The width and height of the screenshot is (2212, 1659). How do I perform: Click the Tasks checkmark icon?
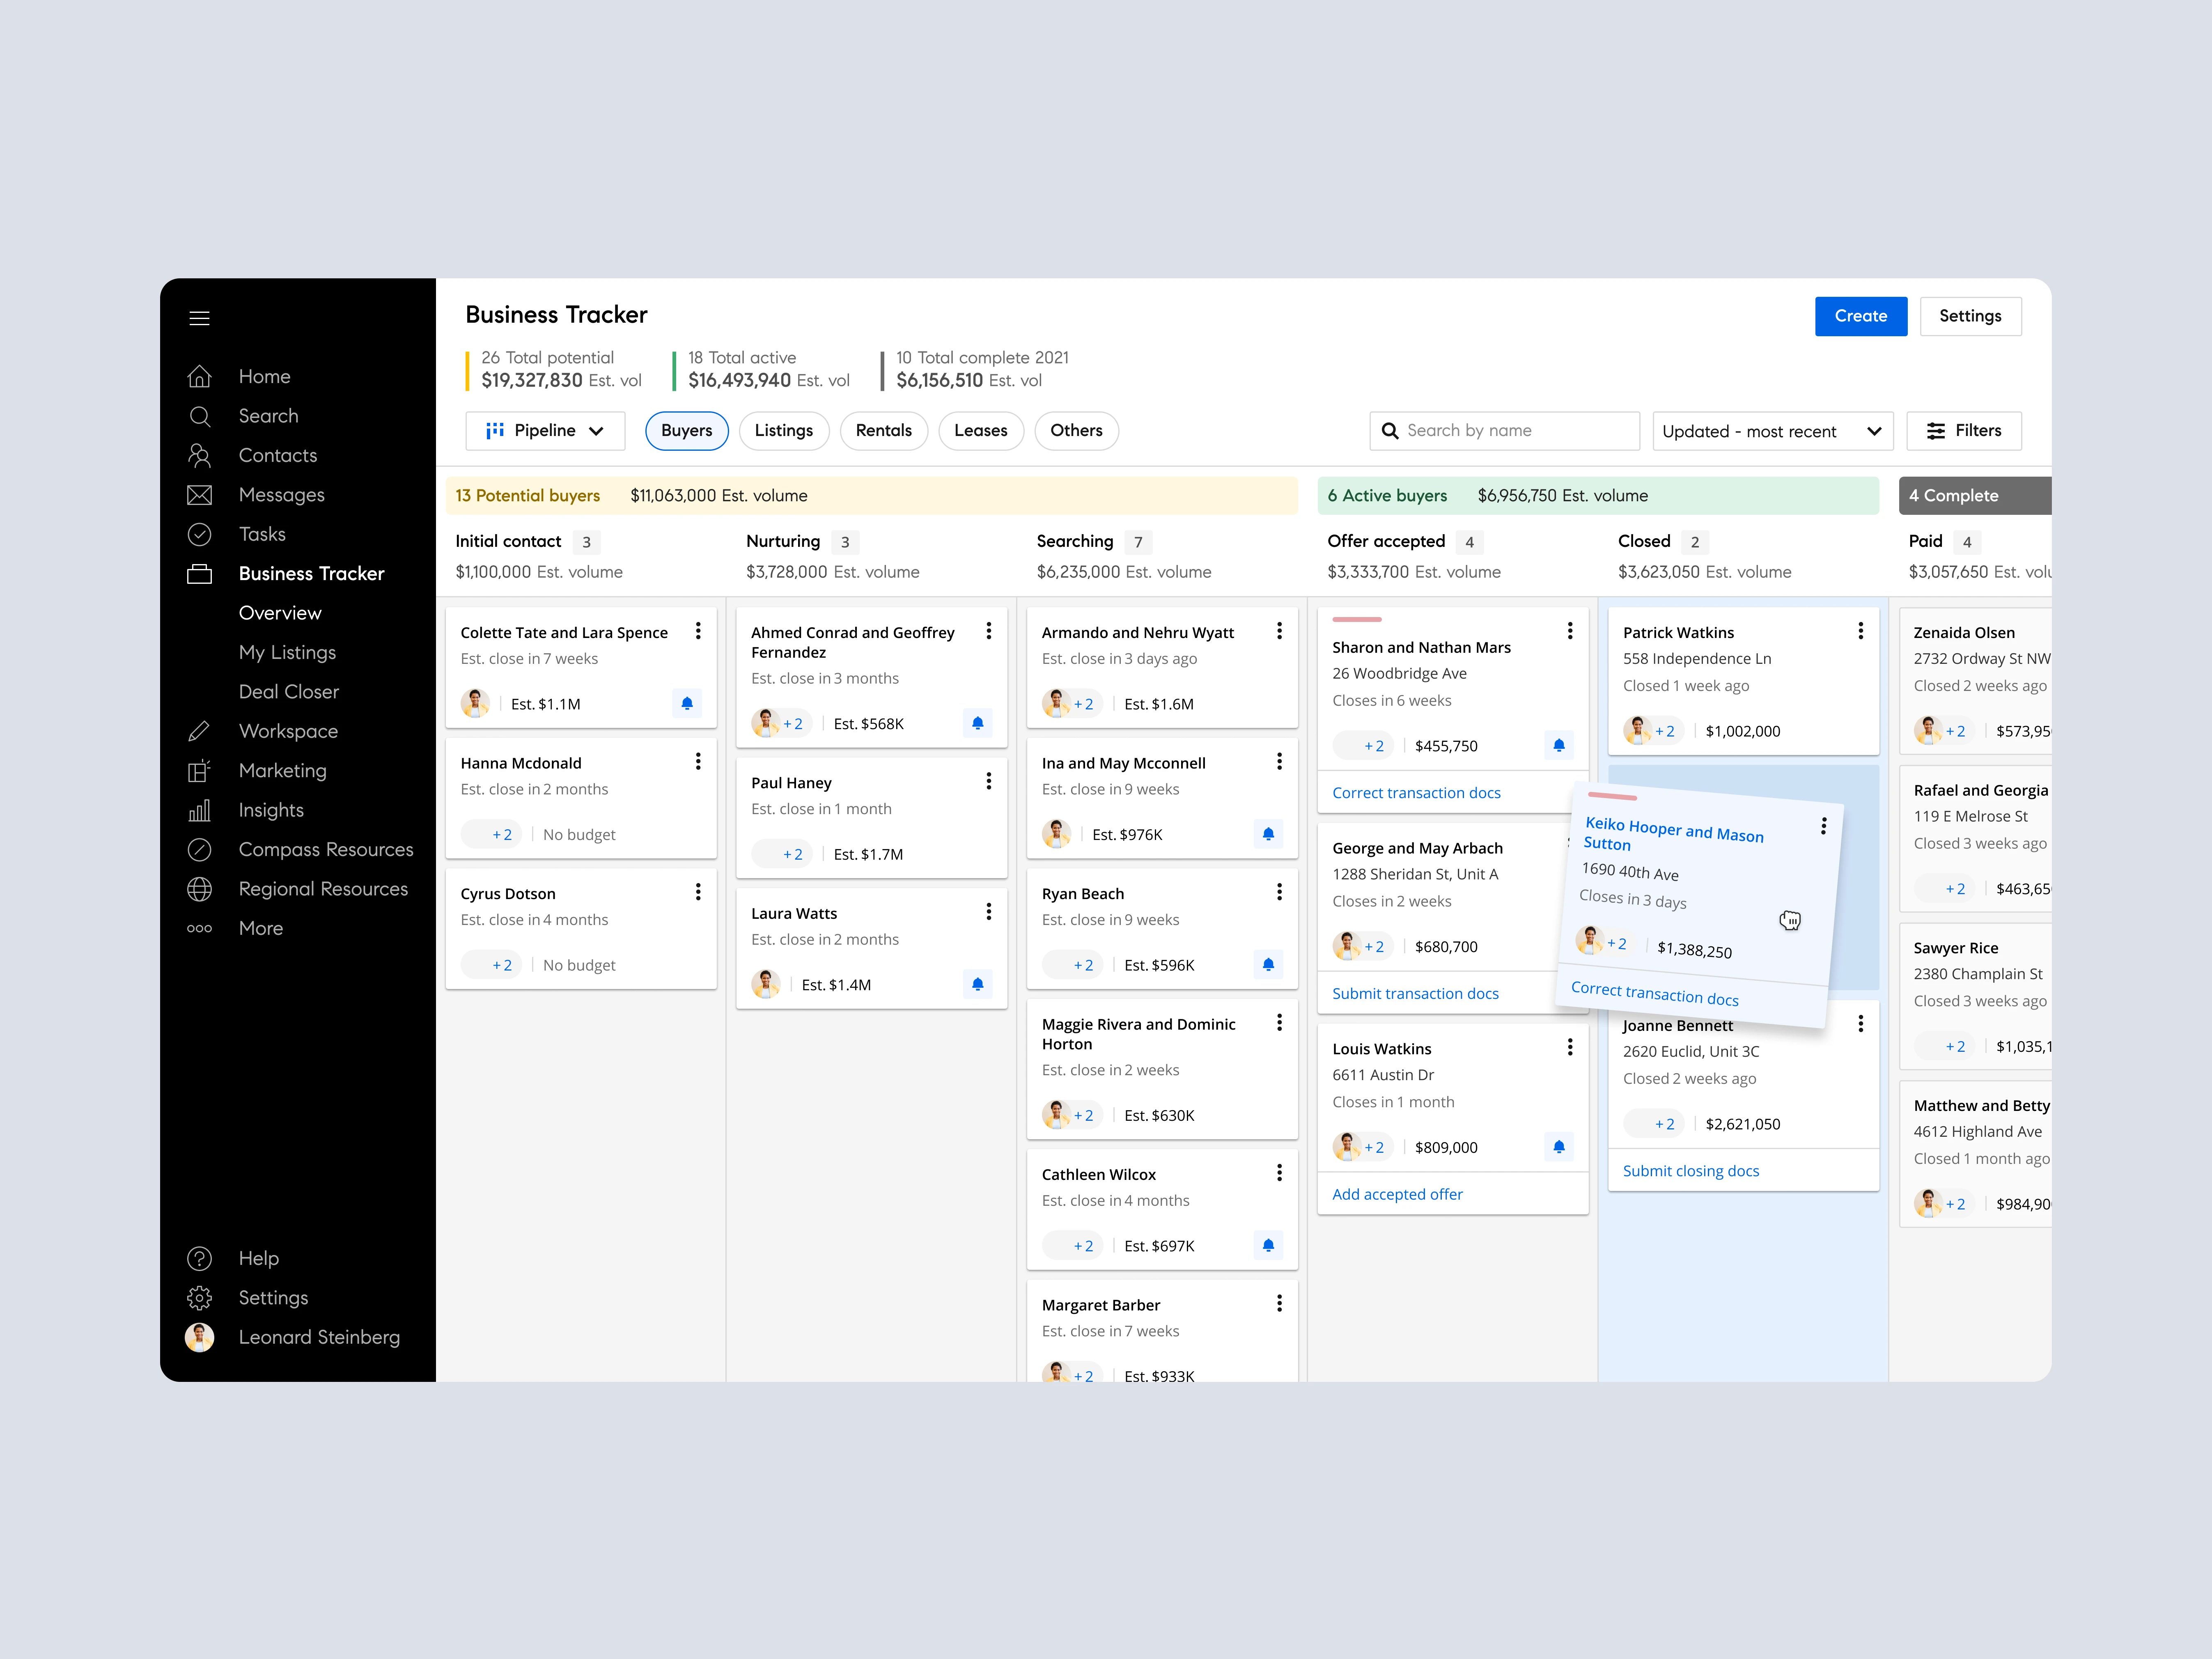(199, 534)
